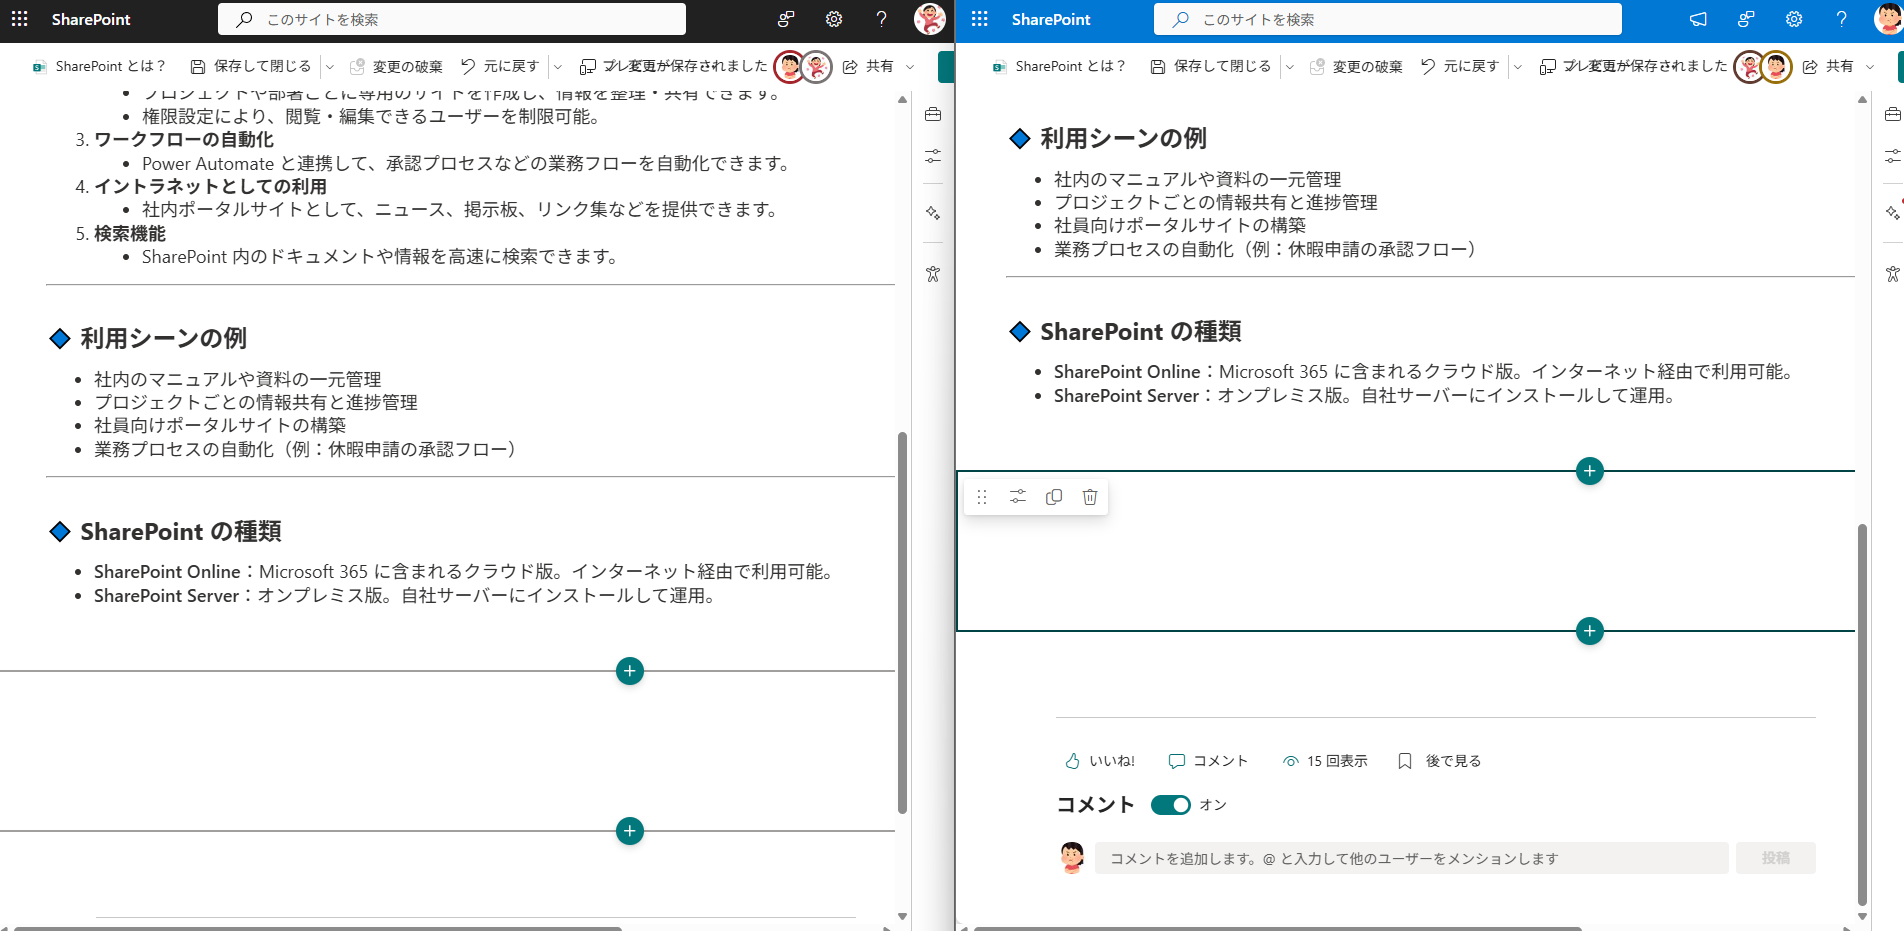Click the SharePoint brand label in left window header

click(x=91, y=19)
